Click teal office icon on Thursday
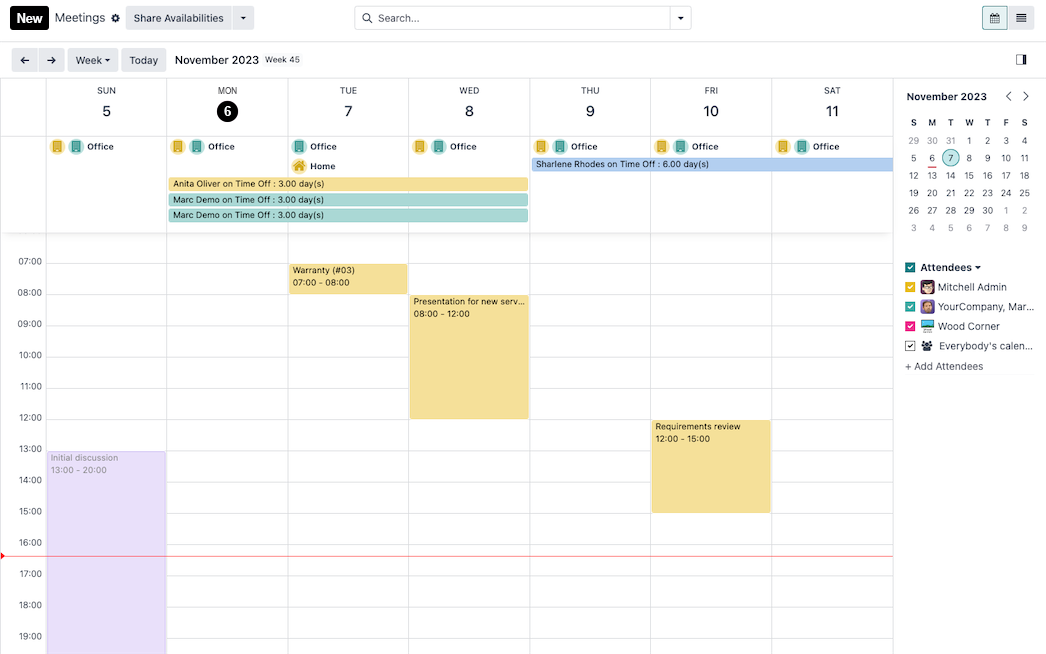The width and height of the screenshot is (1046, 654). pyautogui.click(x=560, y=146)
